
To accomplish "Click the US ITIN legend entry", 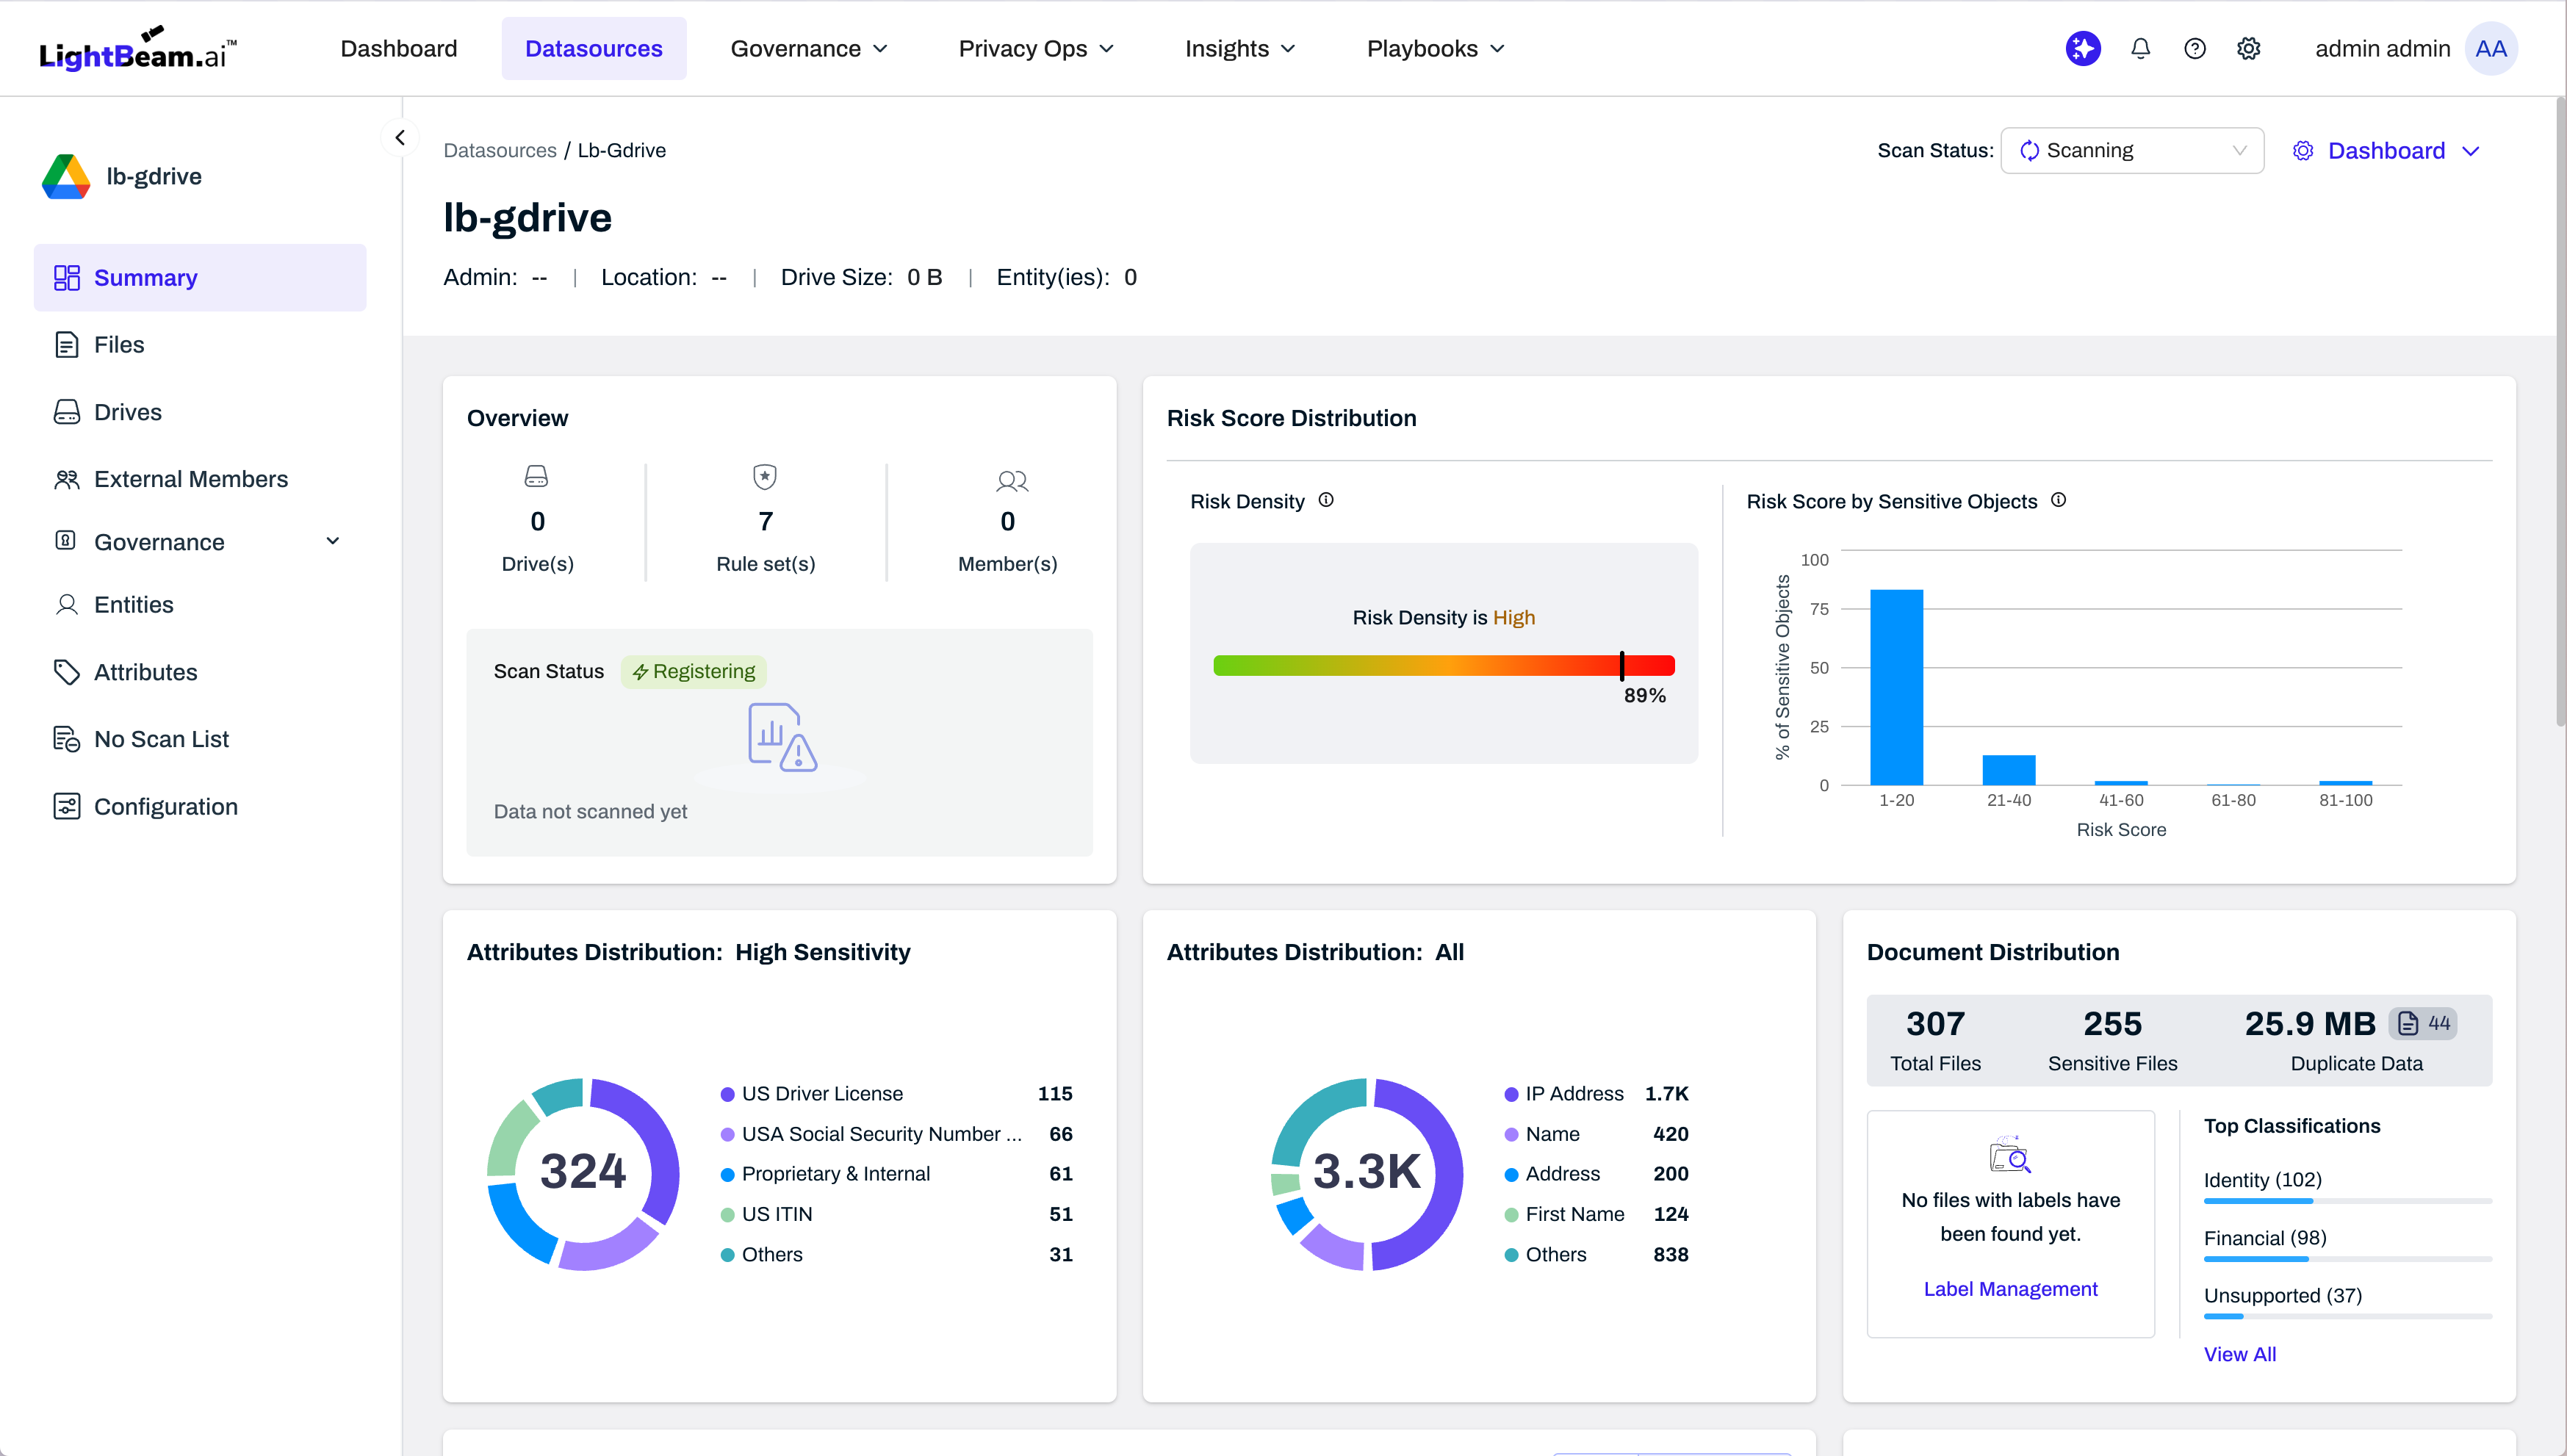I will click(896, 1214).
